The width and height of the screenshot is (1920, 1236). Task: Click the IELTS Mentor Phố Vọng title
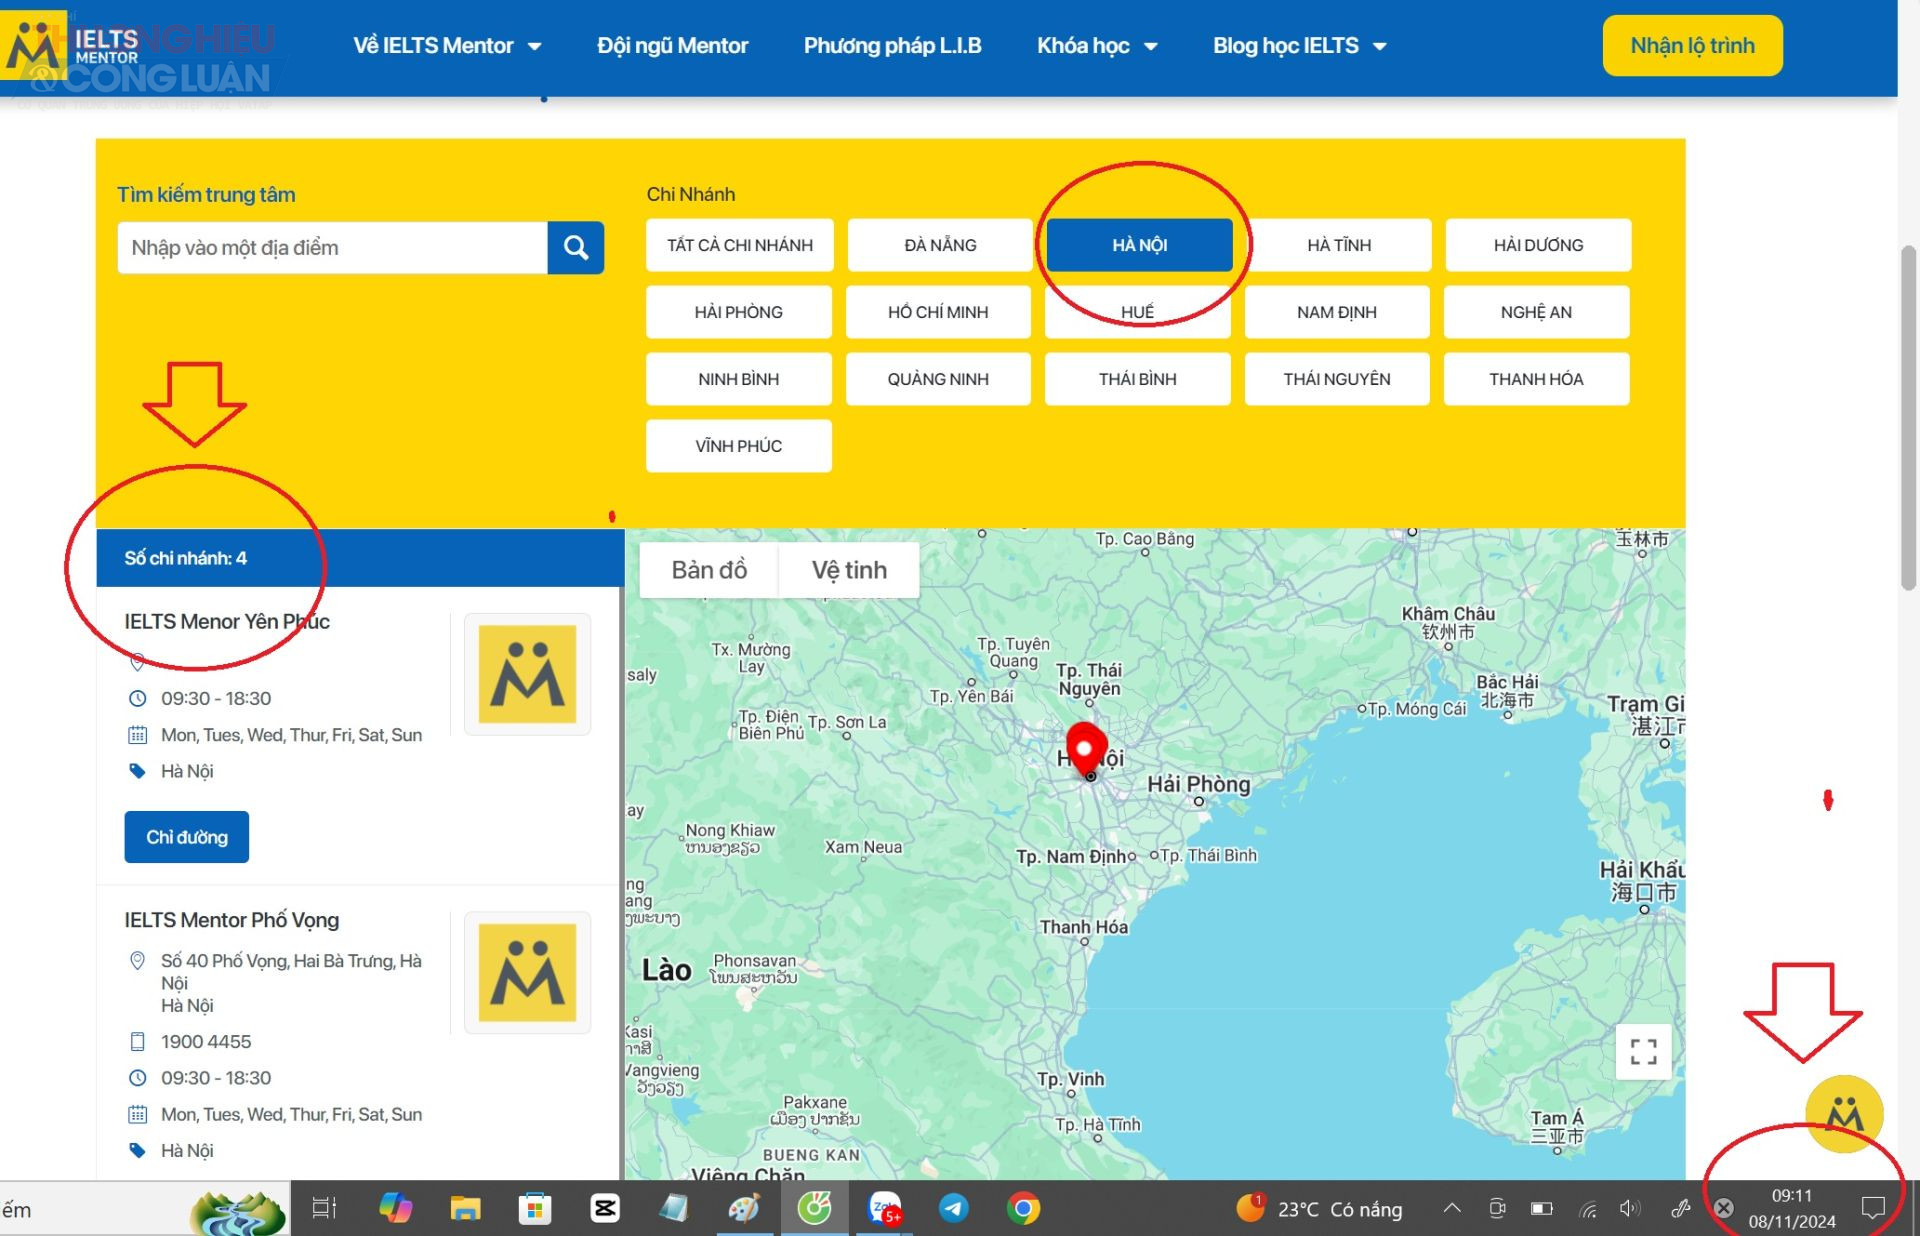(232, 920)
